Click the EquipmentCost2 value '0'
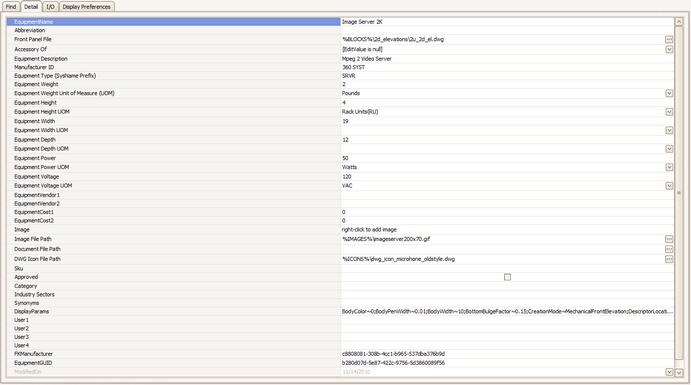 point(344,221)
